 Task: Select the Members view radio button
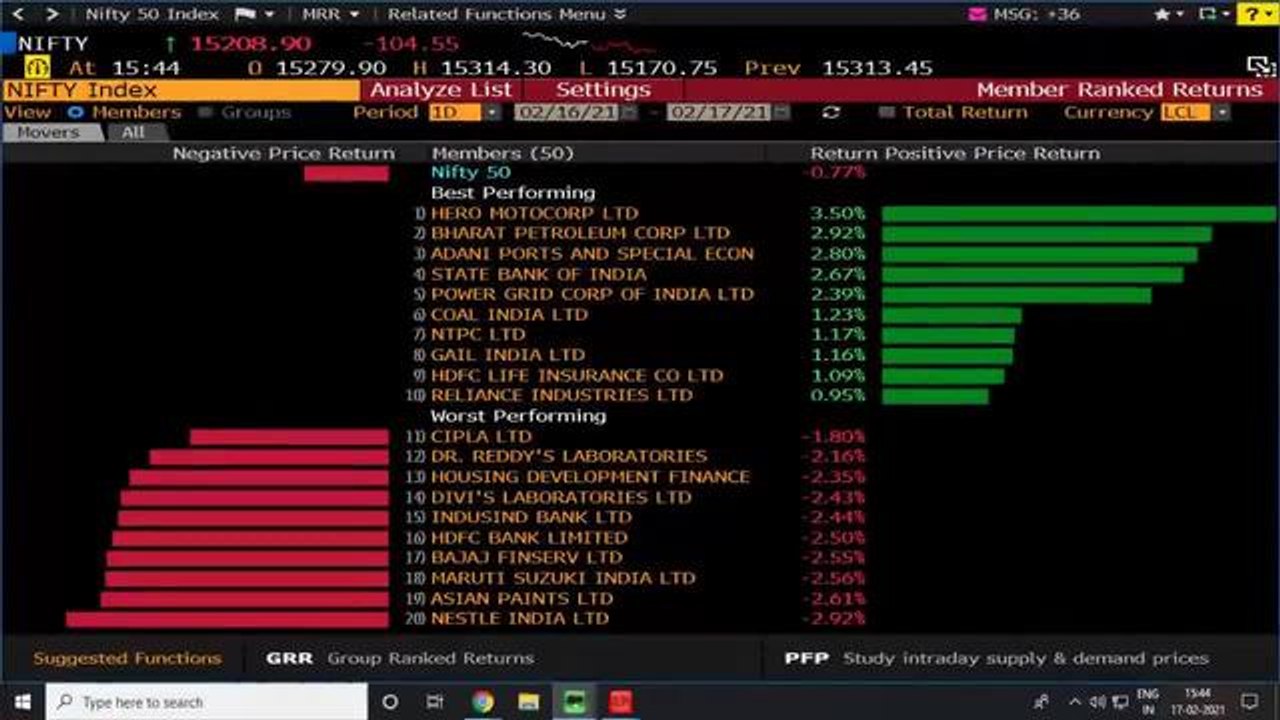(x=74, y=112)
